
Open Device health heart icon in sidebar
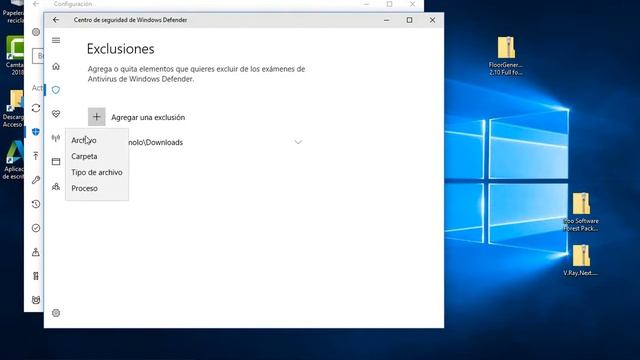point(56,114)
